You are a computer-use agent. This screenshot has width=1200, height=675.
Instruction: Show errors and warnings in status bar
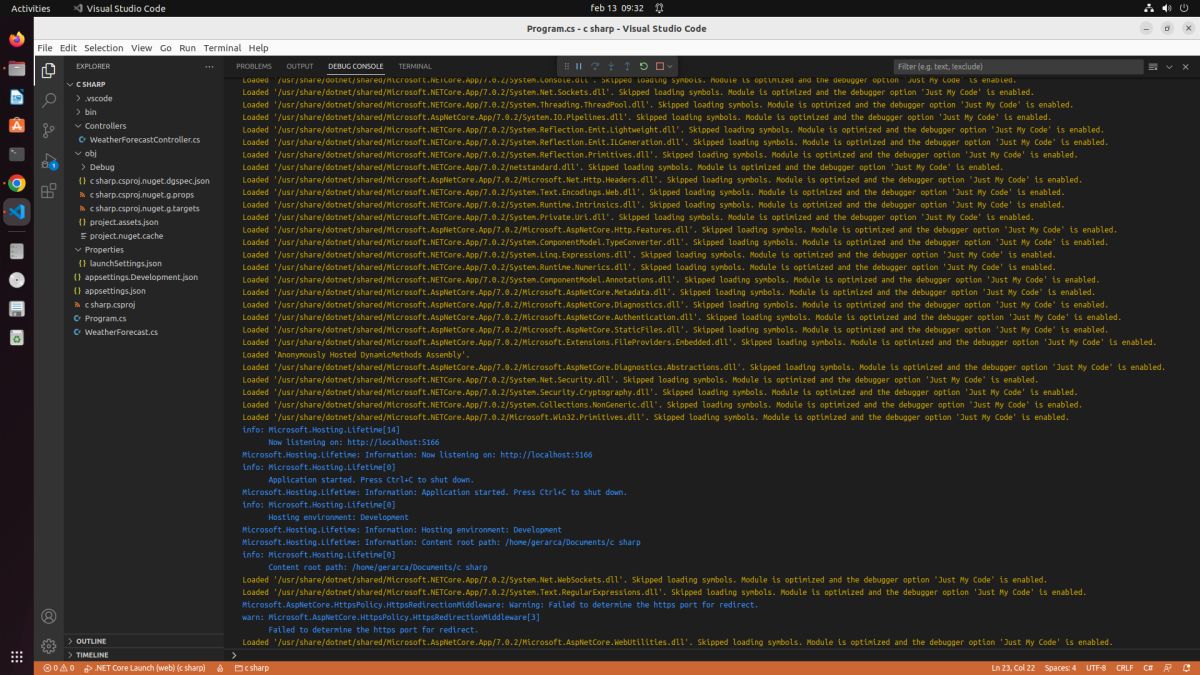pos(57,668)
